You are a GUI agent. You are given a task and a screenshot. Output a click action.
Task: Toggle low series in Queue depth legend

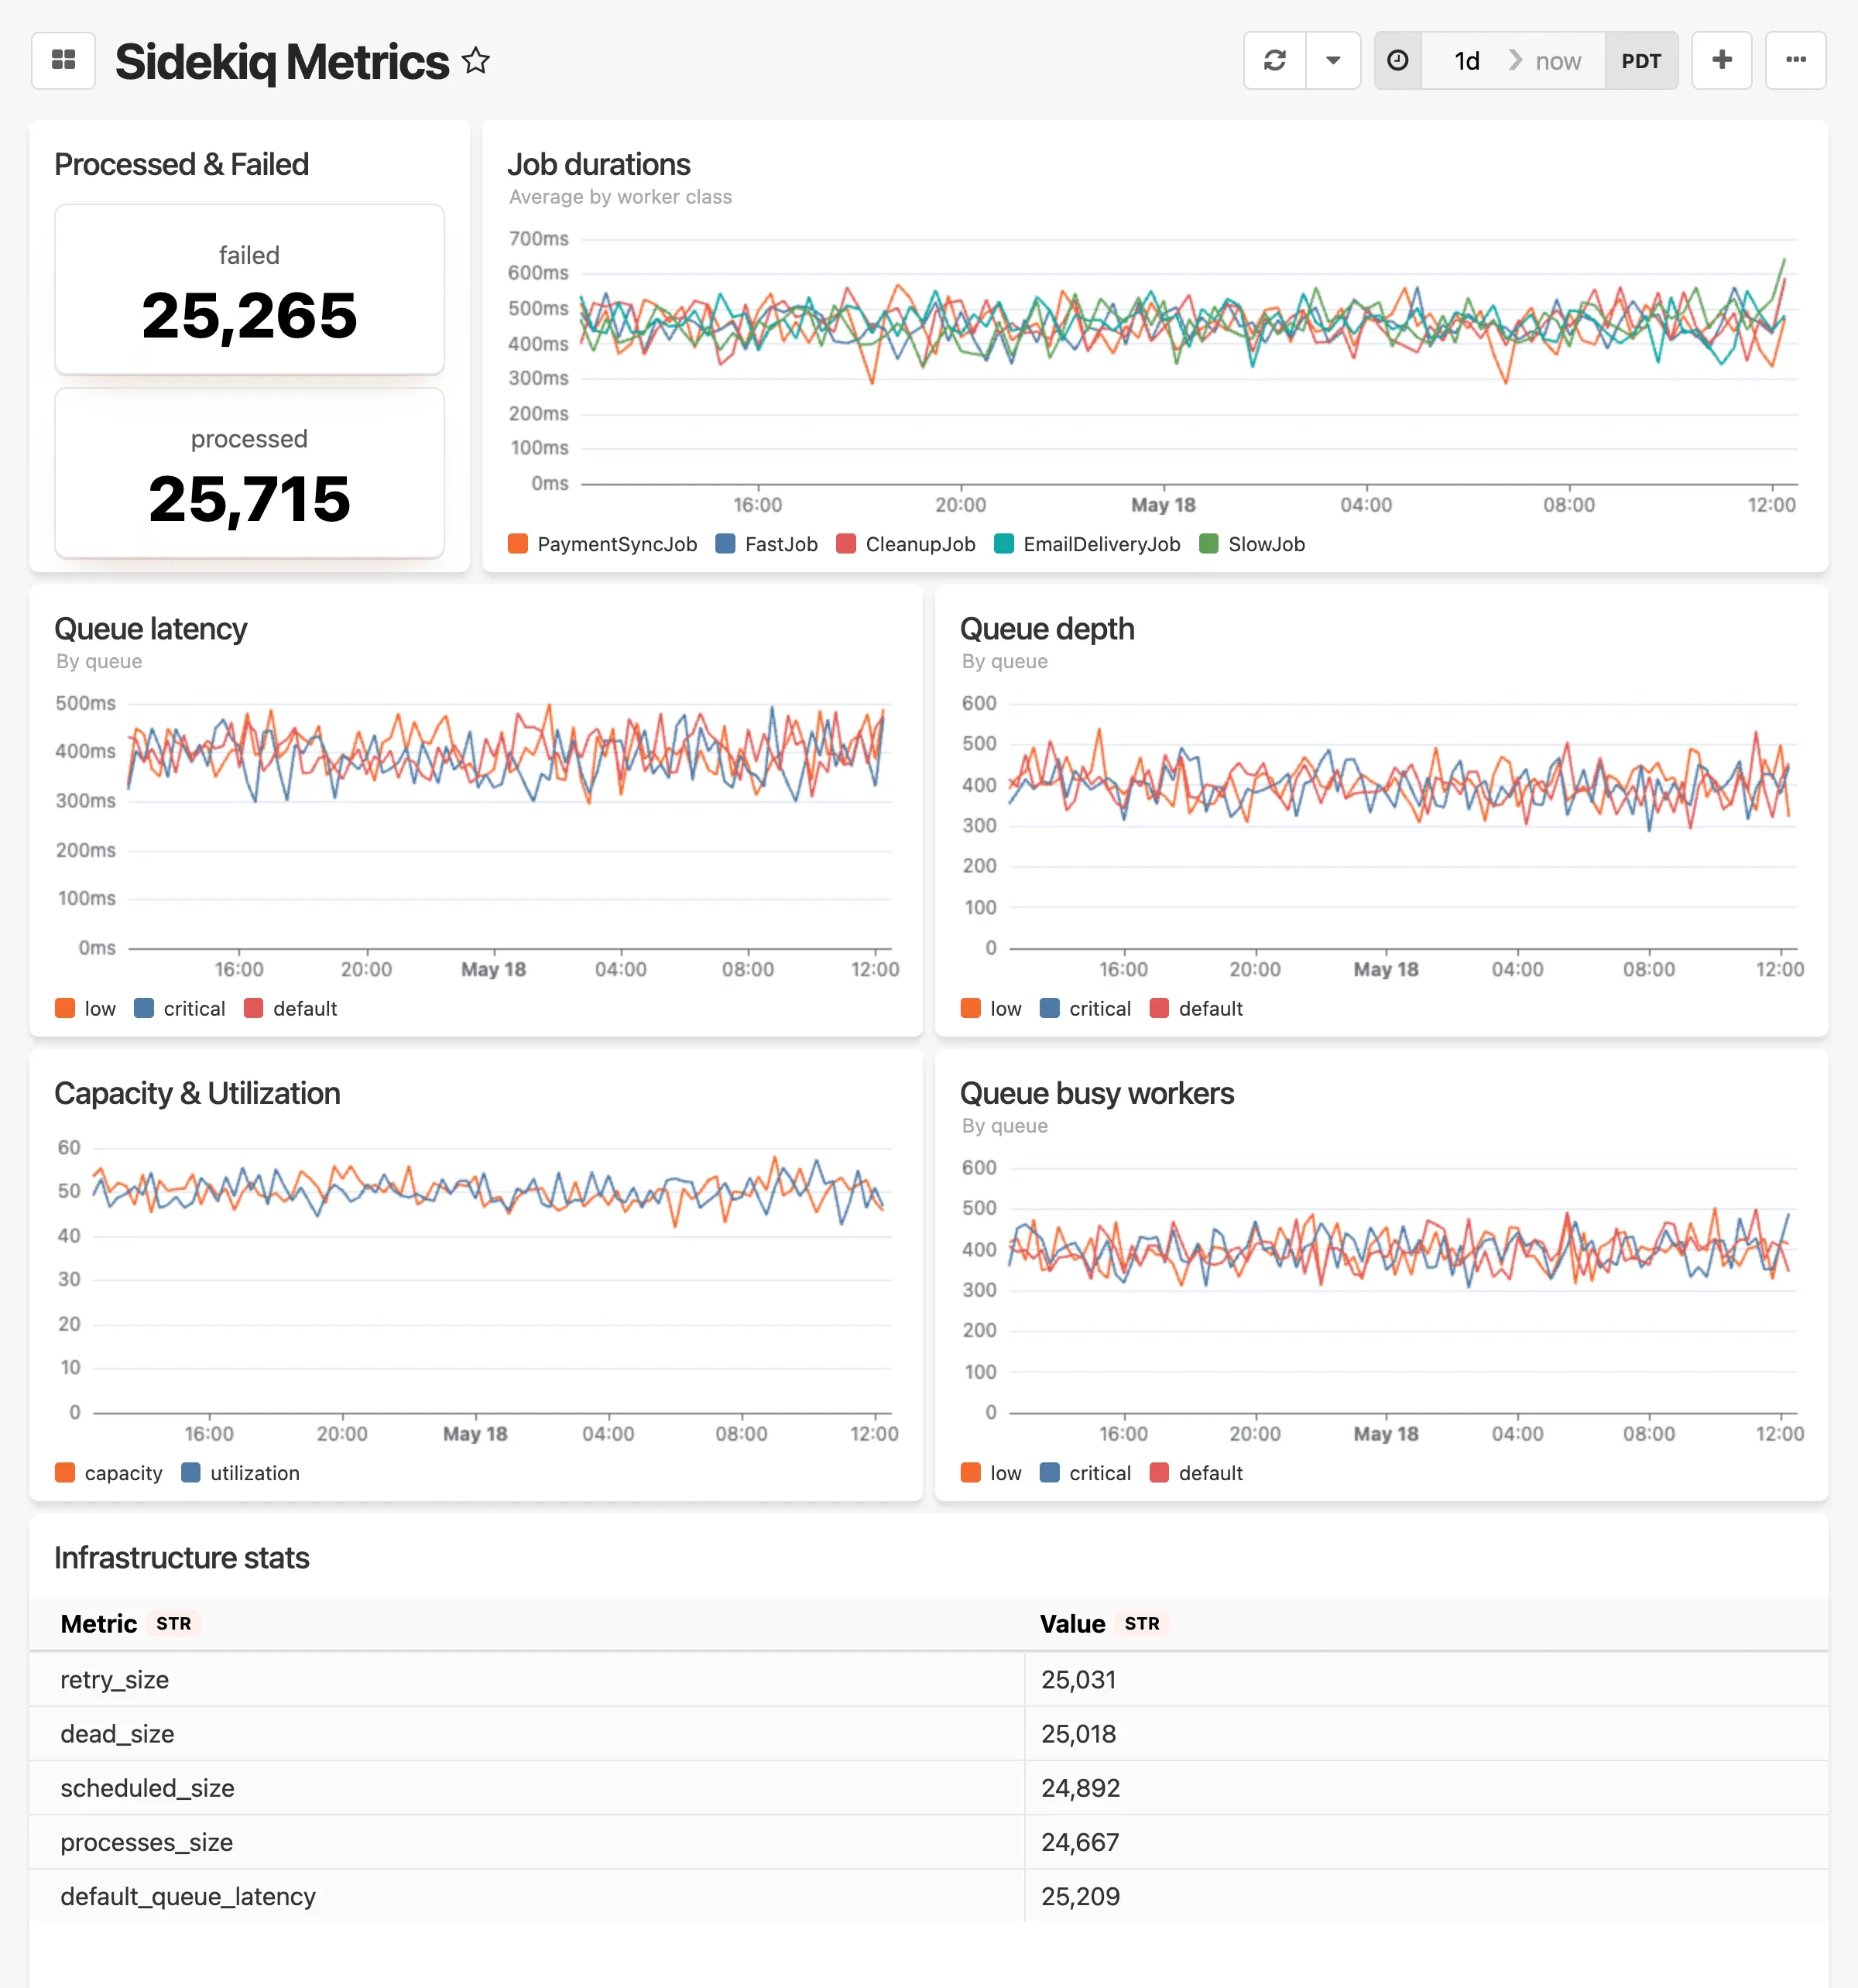click(x=992, y=1008)
